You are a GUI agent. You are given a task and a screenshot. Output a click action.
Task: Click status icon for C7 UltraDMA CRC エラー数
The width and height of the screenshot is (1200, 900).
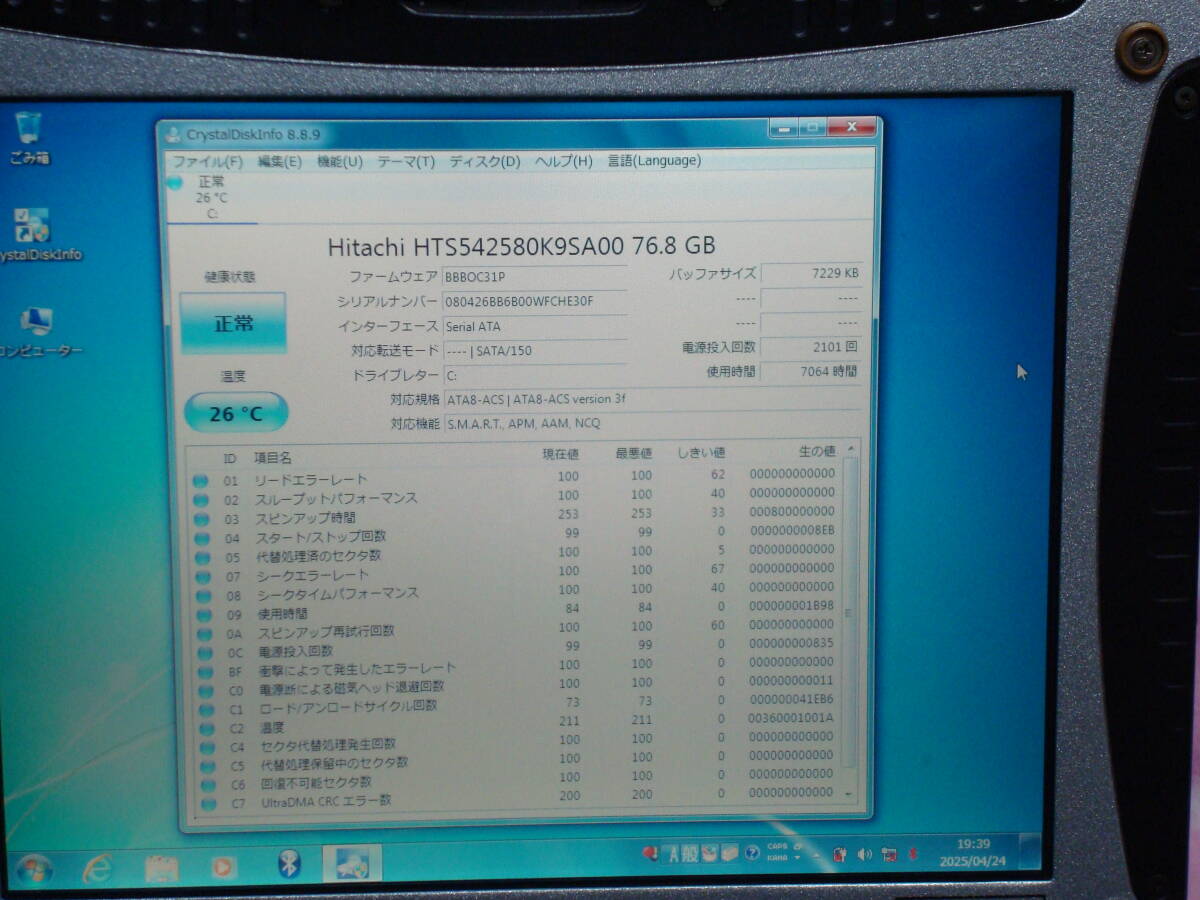208,803
